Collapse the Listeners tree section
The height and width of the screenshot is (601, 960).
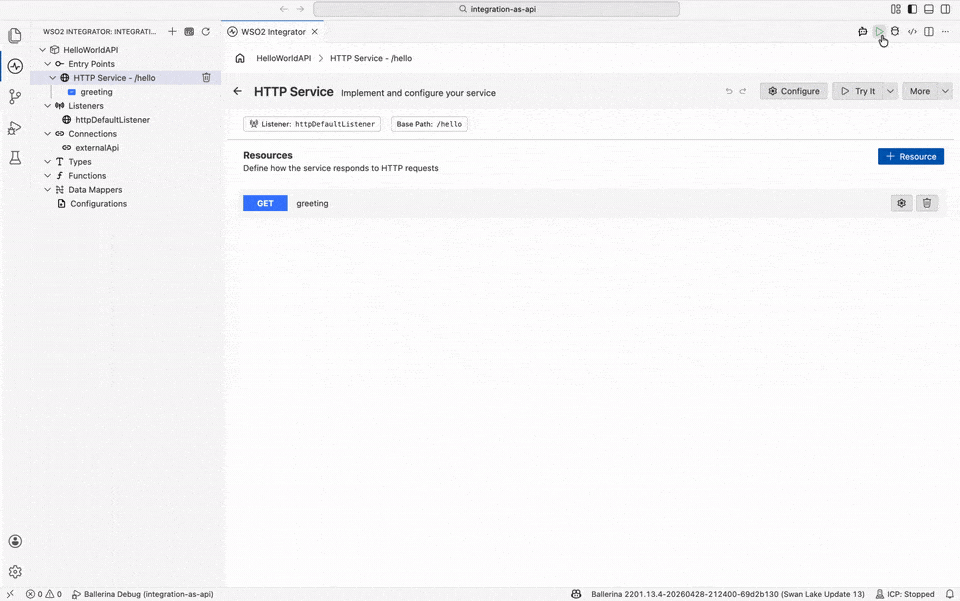tap(48, 106)
